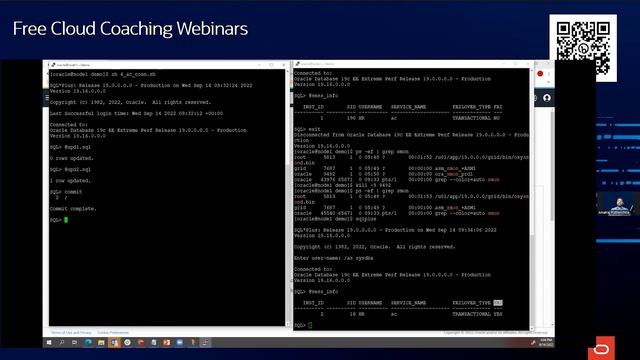Click '1 row updated.' in left terminal
Viewport: 640px width, 360px height.
tap(70, 180)
